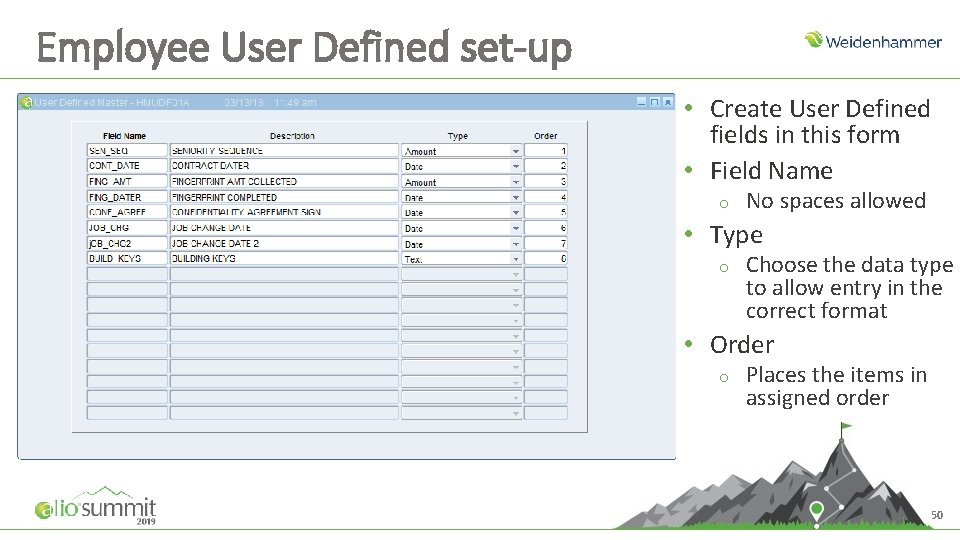Open Type dropdown for CONT_DATE row
Image resolution: width=960 pixels, height=540 pixels.
(x=516, y=166)
